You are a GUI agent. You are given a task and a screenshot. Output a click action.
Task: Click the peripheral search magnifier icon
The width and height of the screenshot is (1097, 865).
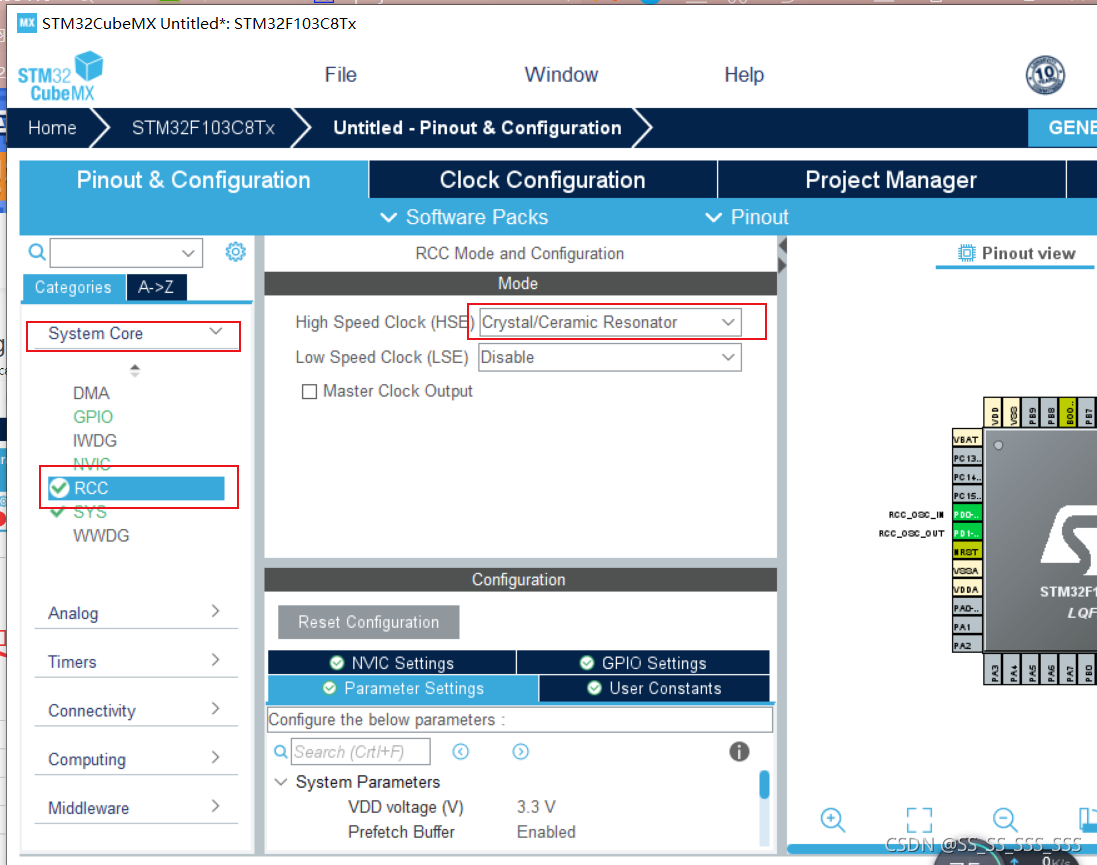37,252
